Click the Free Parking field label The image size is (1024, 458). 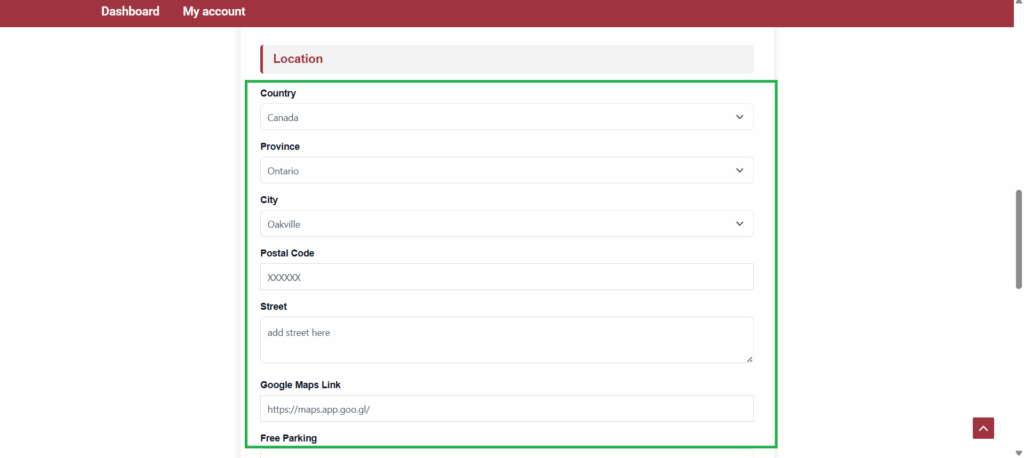pos(290,438)
